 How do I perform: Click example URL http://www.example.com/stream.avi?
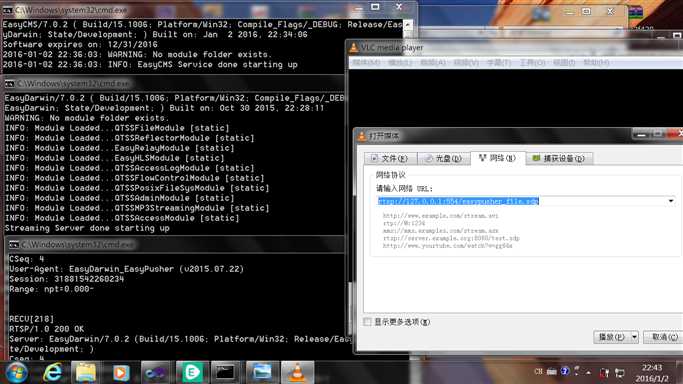click(440, 216)
